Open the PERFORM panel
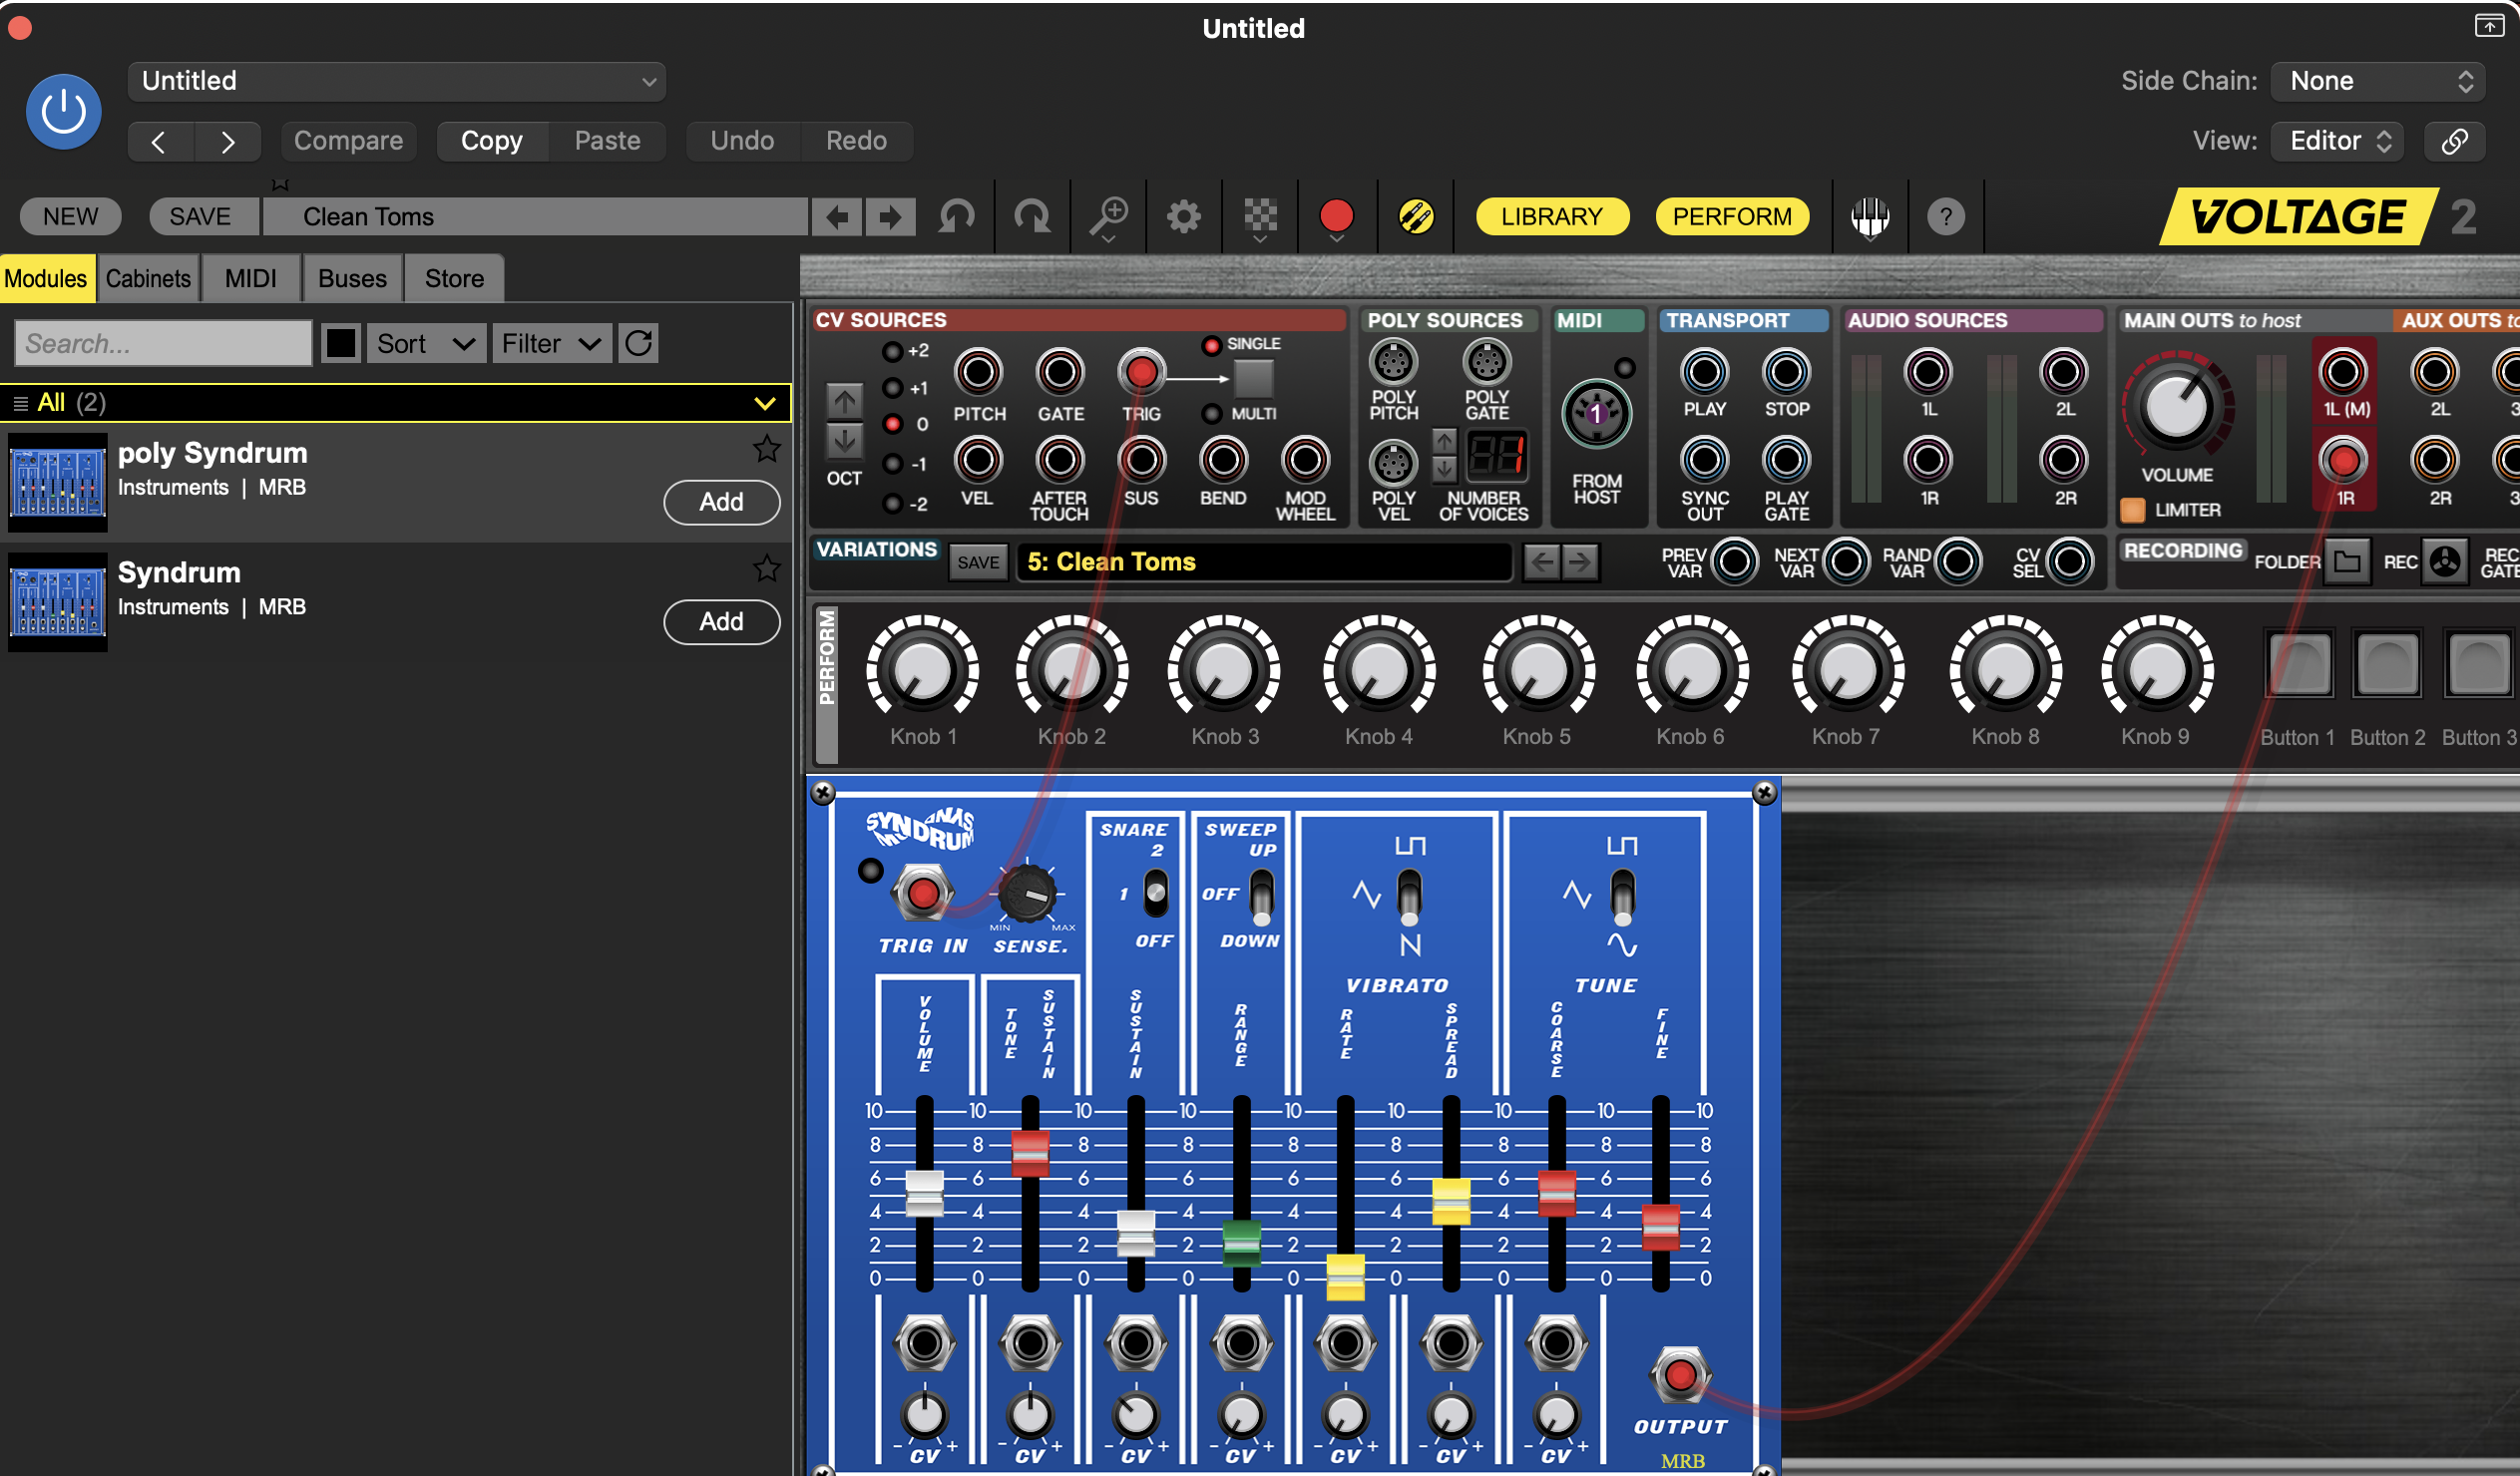 click(x=1732, y=216)
